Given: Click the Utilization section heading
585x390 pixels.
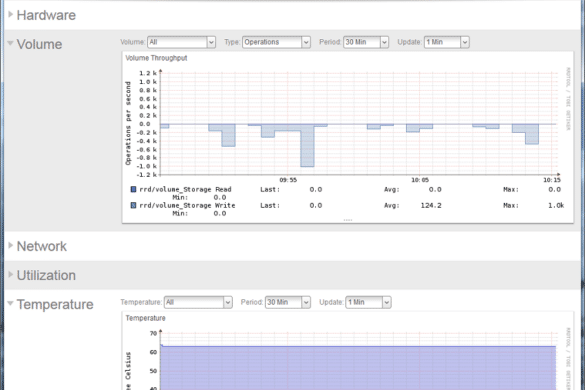Looking at the screenshot, I should point(46,275).
